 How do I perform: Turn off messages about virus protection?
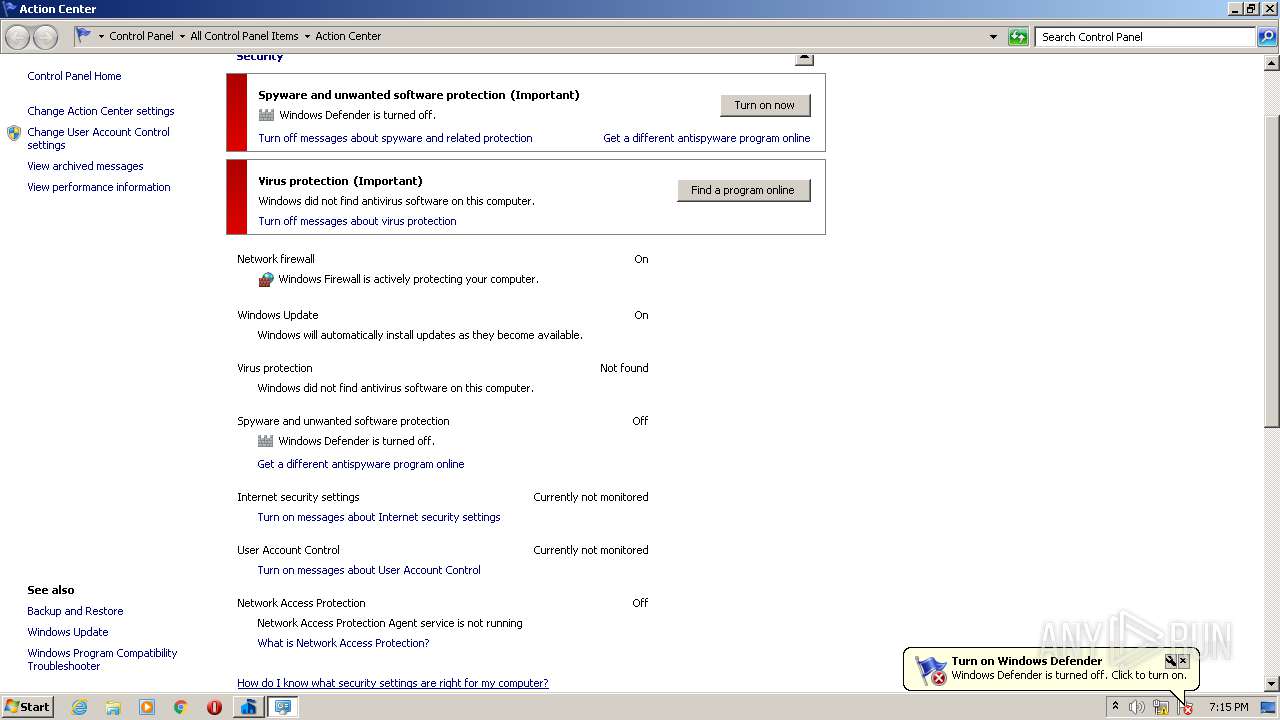tap(357, 221)
